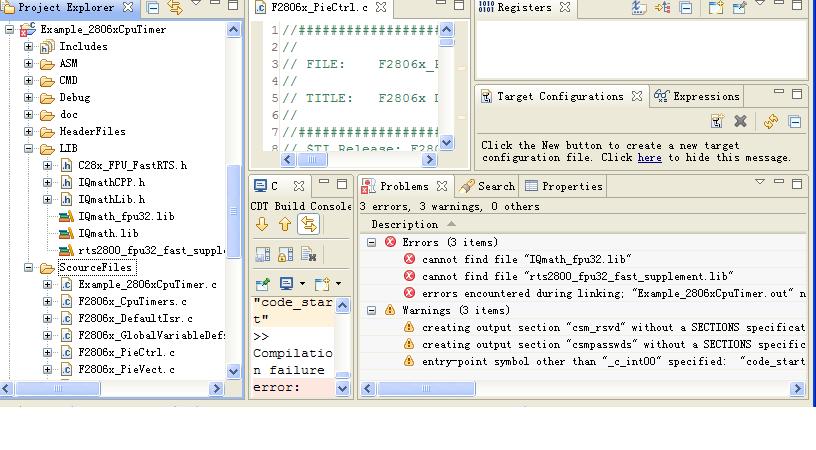
Task: Click Display Selected Console monitor icon
Action: point(286,284)
